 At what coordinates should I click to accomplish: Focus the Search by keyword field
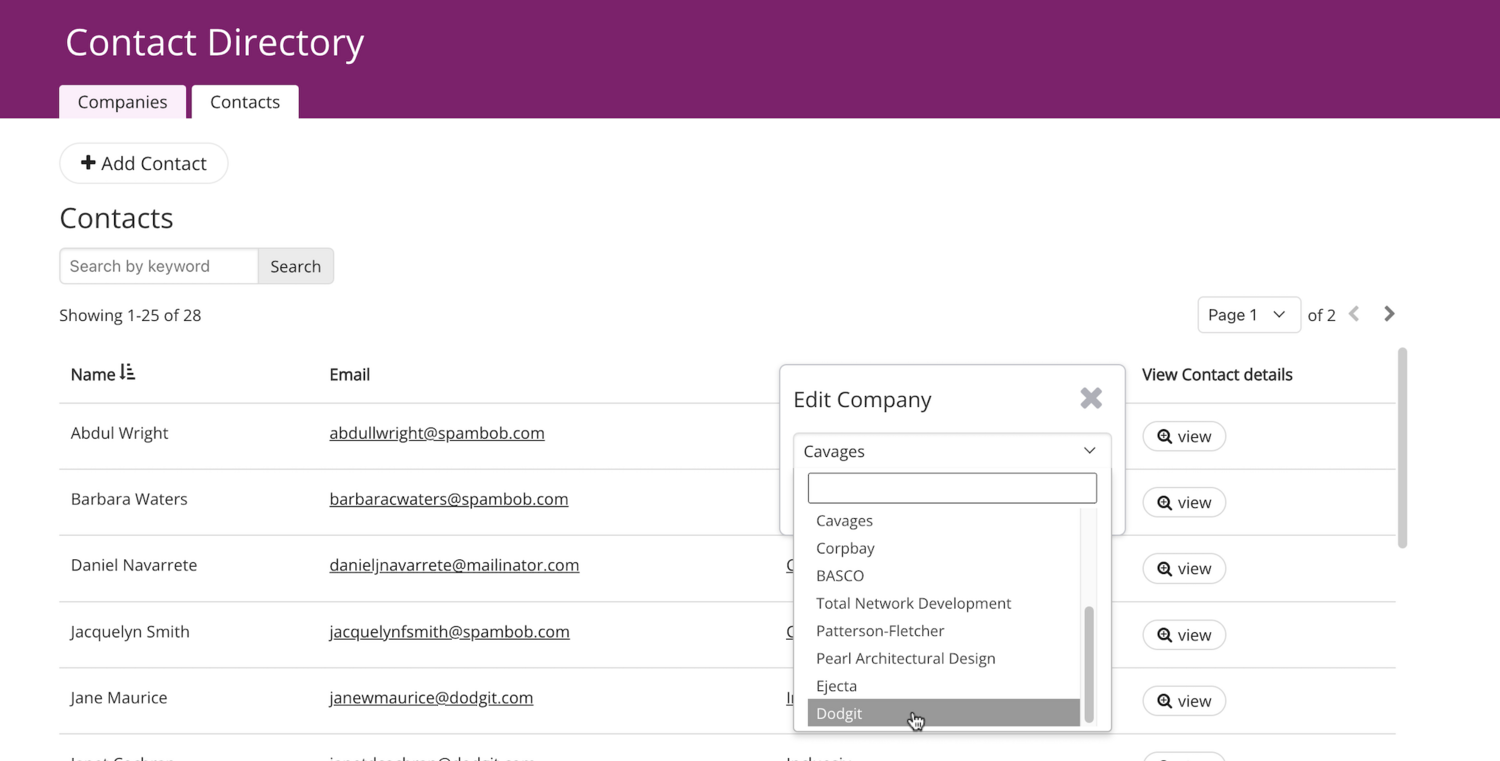click(159, 266)
